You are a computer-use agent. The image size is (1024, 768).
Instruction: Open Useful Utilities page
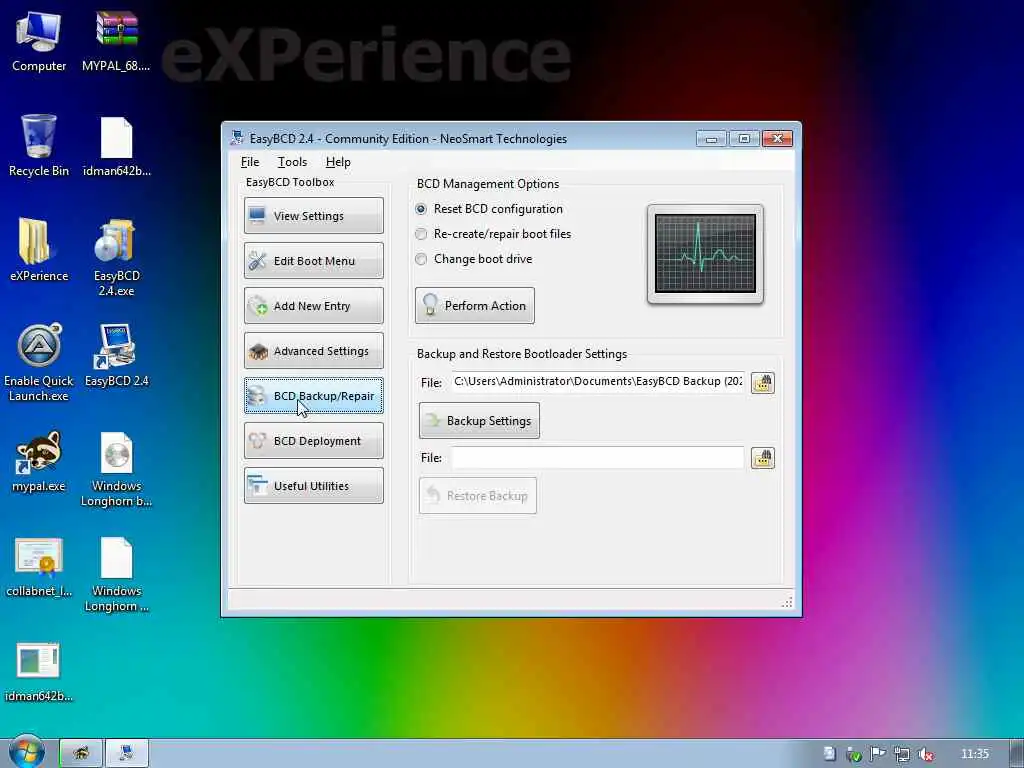(x=313, y=486)
